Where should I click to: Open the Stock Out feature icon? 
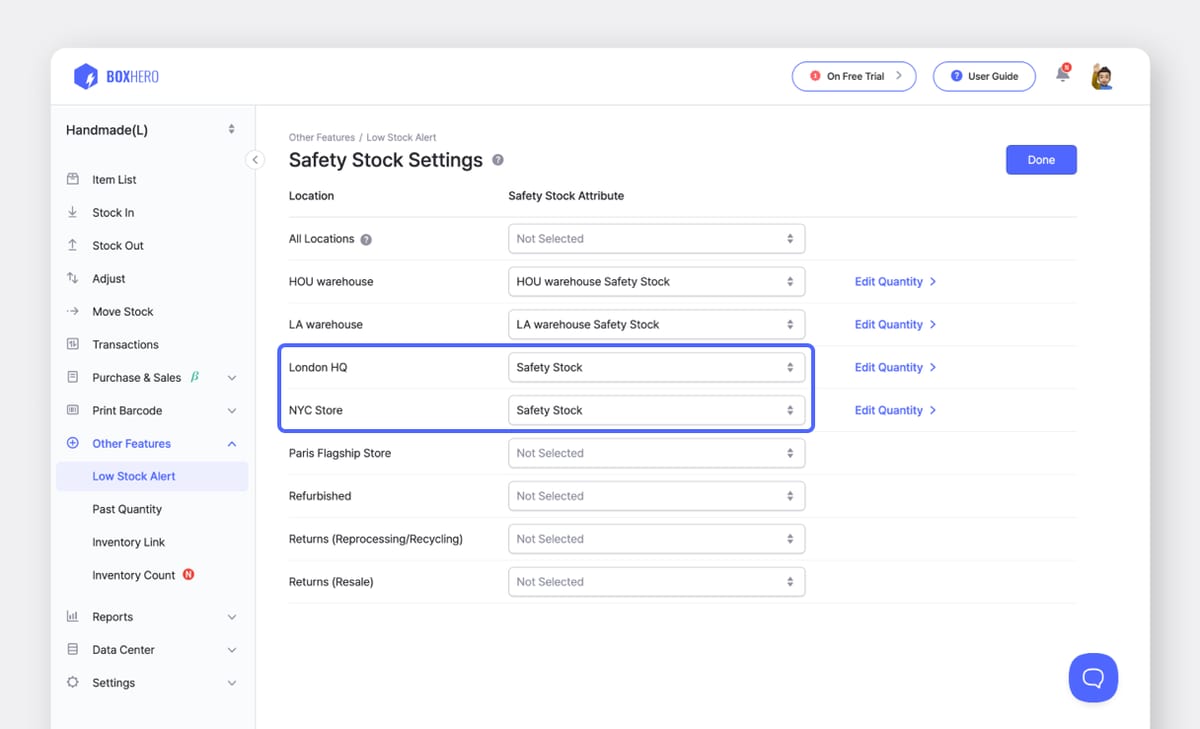click(71, 245)
